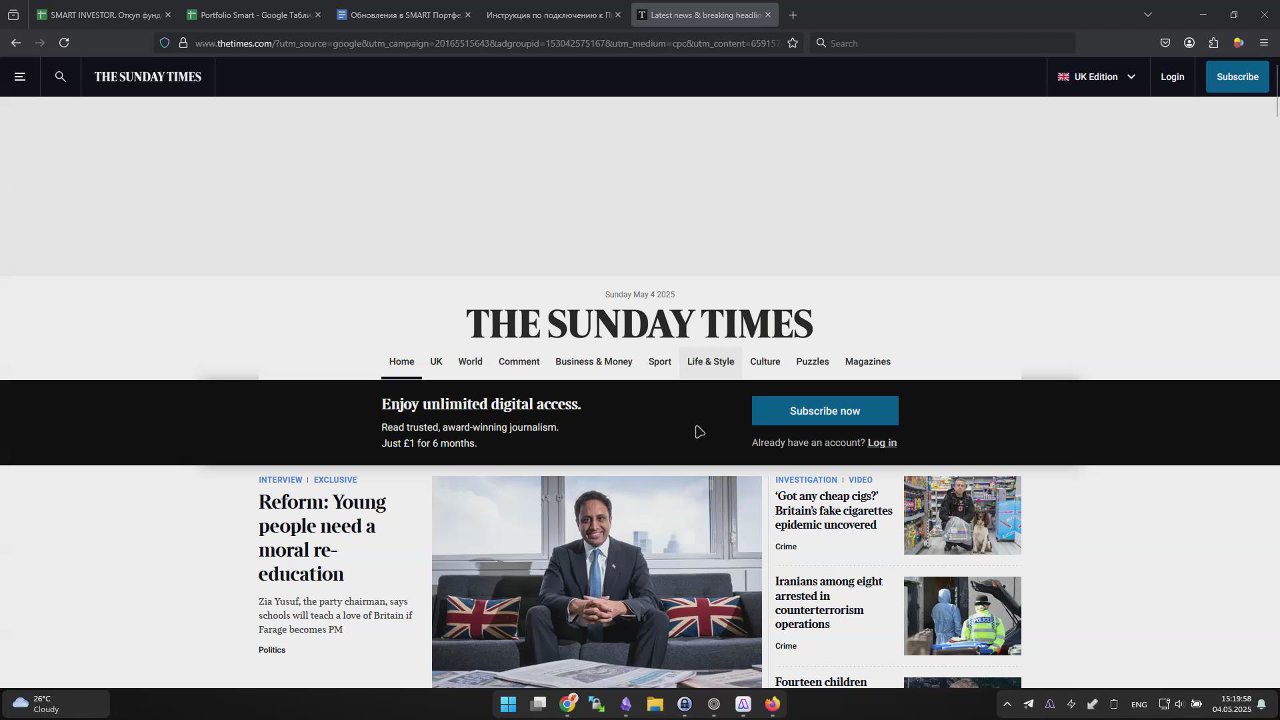
Task: Show hidden system tray icons chevron
Action: coord(1007,704)
